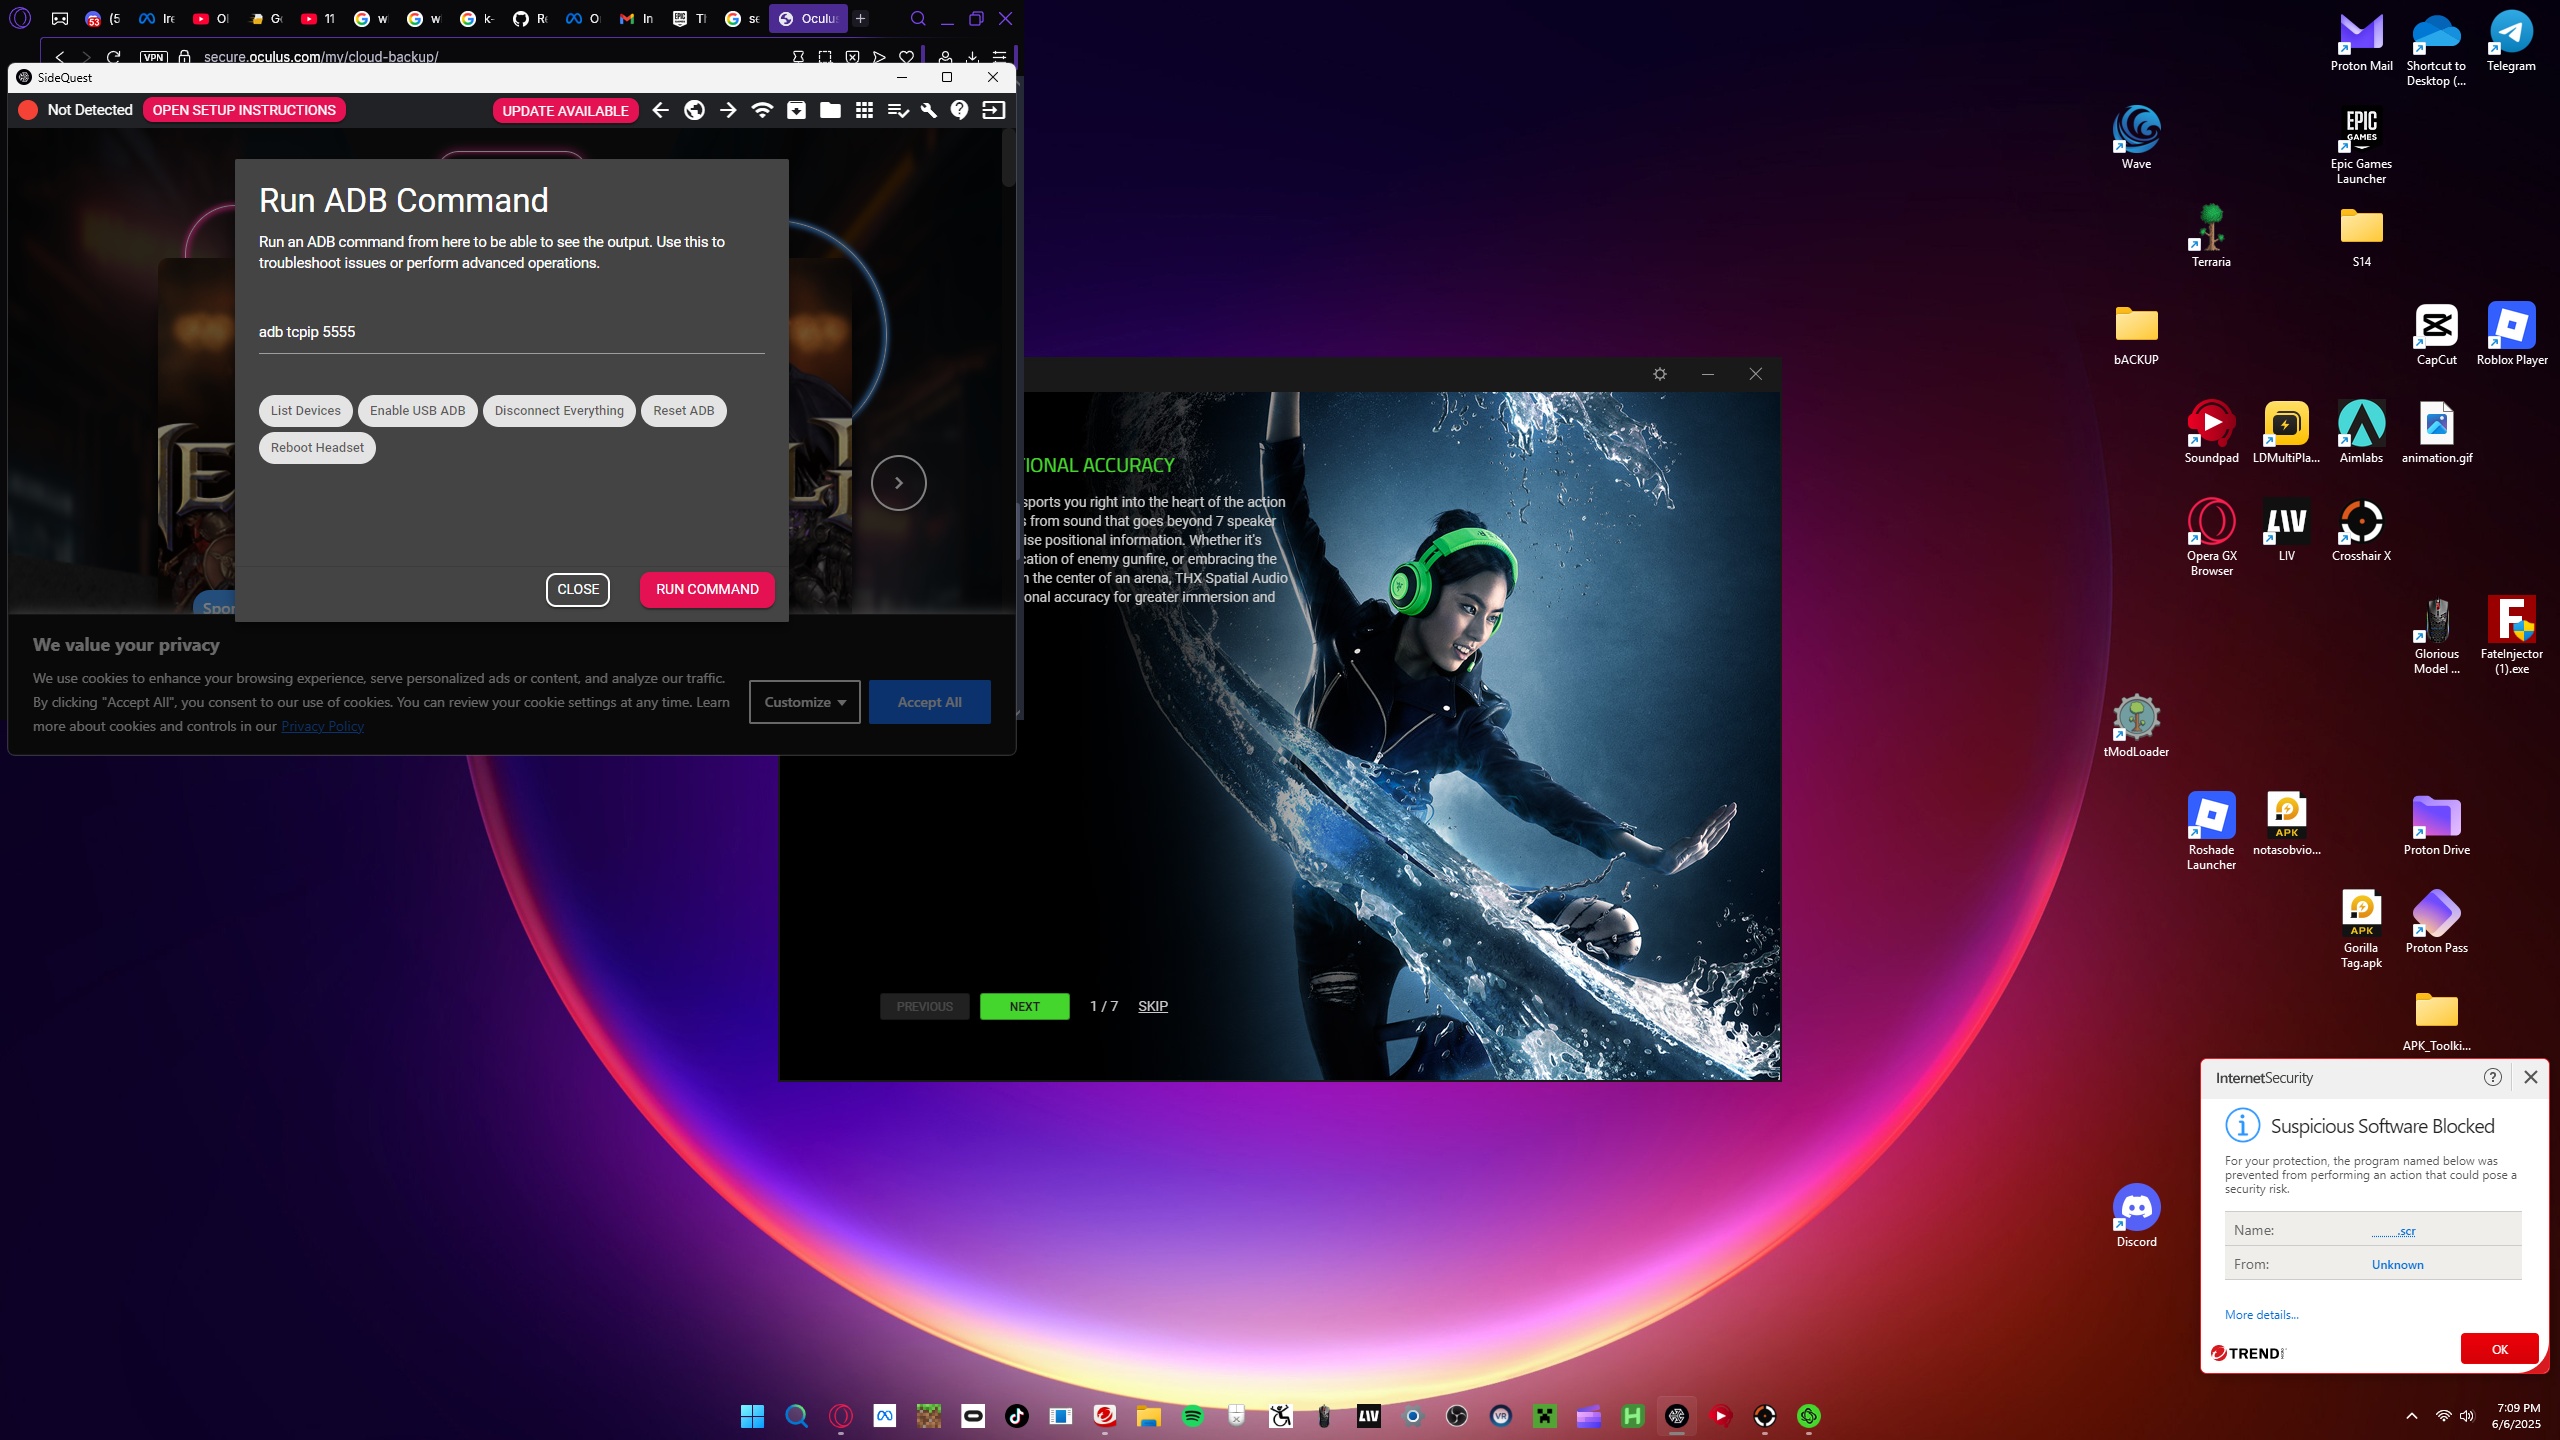Switch to the Epic Games browser tab
The height and width of the screenshot is (1440, 2560).
[x=688, y=18]
